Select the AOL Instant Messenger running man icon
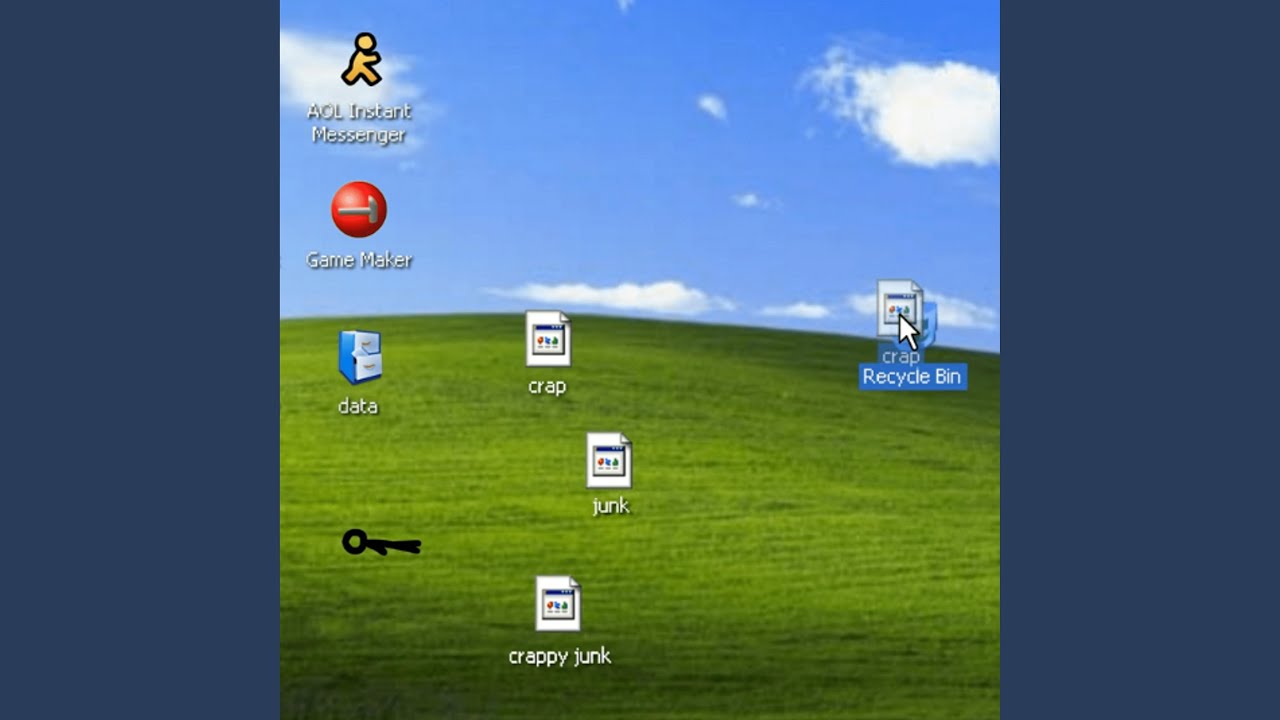1280x720 pixels. tap(361, 59)
